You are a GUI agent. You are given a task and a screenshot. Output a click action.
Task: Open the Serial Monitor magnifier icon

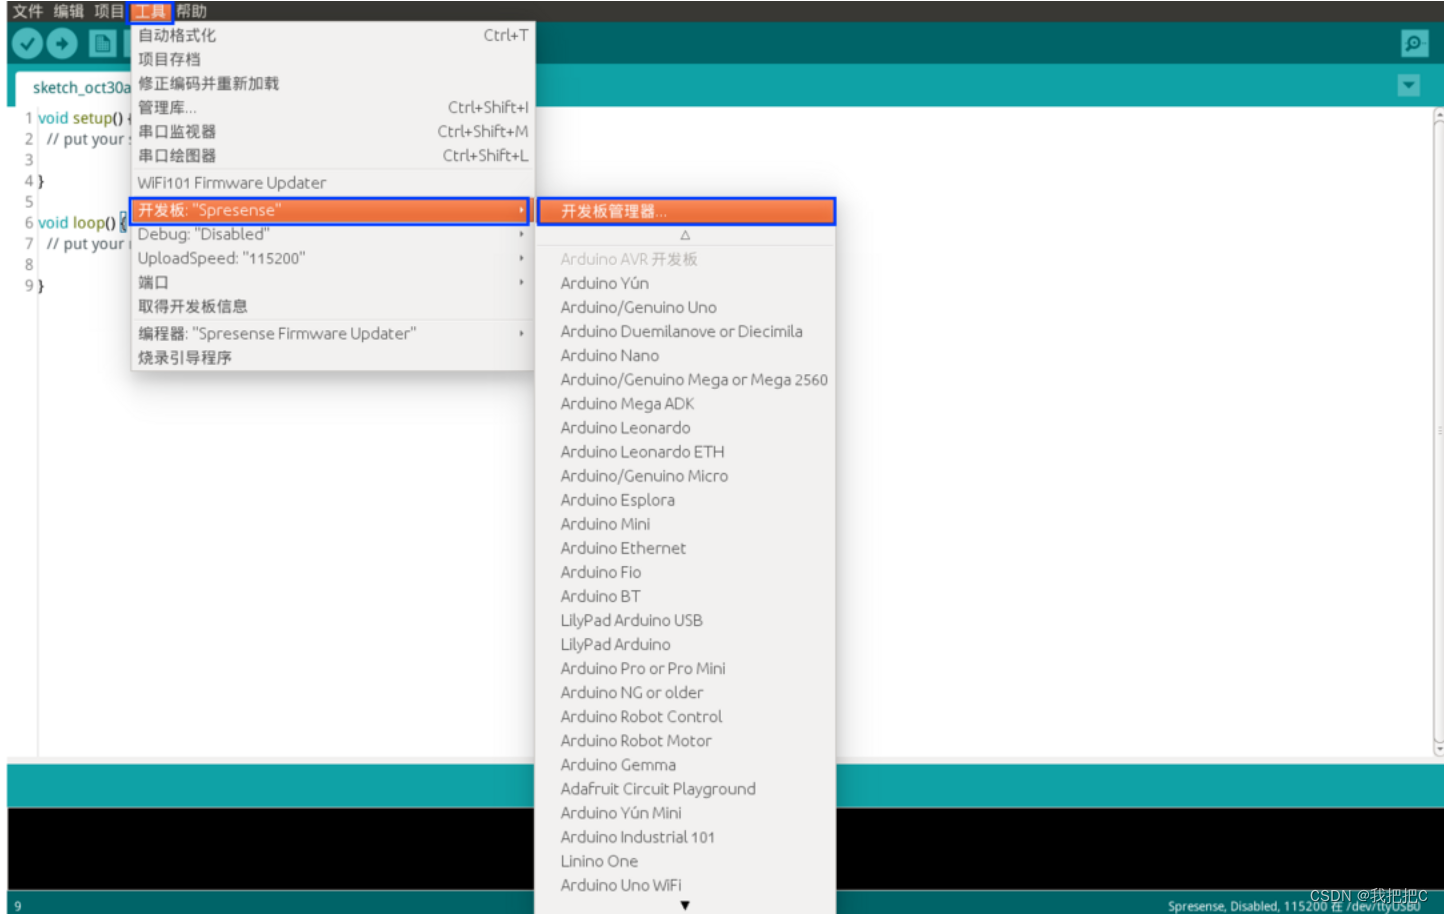[x=1414, y=43]
